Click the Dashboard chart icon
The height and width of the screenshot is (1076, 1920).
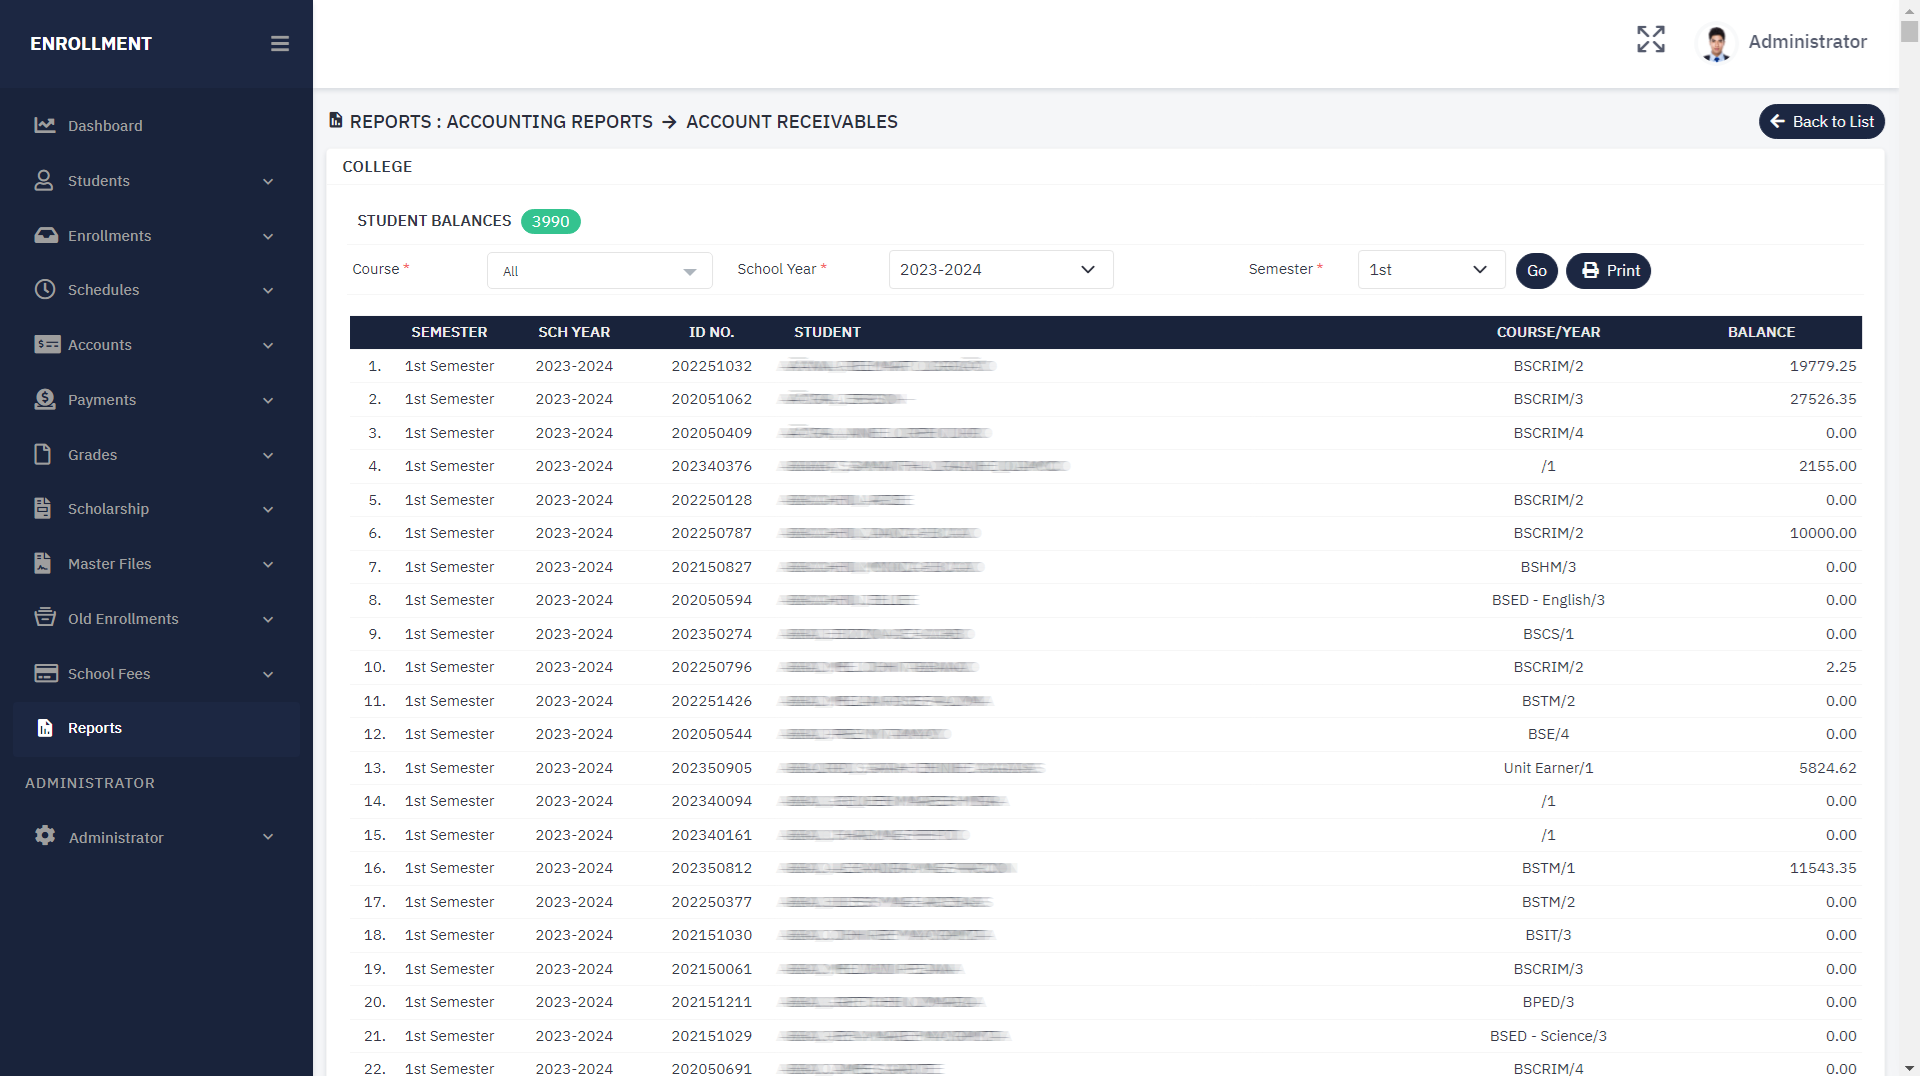[45, 126]
